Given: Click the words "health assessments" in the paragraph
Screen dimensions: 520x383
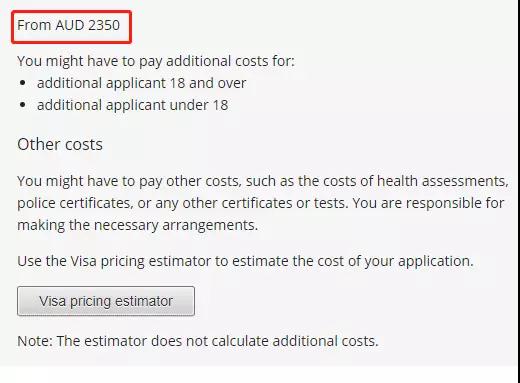Looking at the screenshot, I should (443, 181).
